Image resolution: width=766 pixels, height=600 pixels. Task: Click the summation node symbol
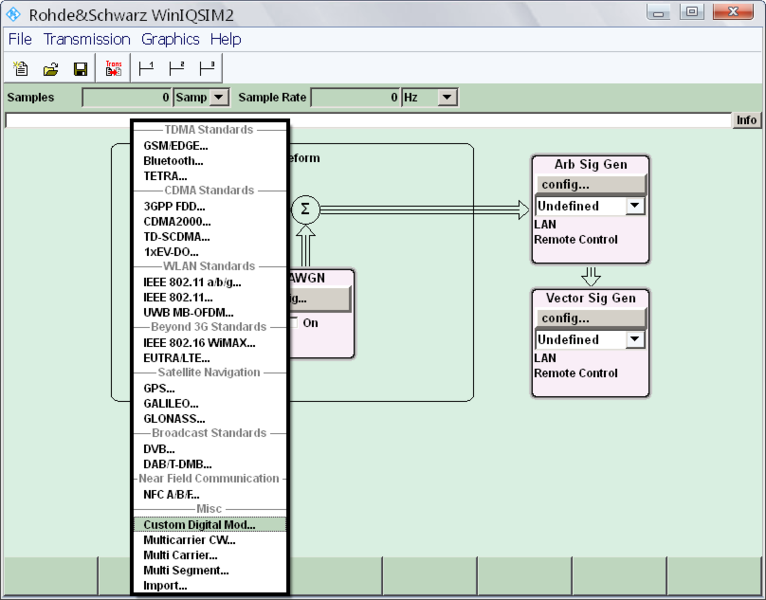(305, 210)
